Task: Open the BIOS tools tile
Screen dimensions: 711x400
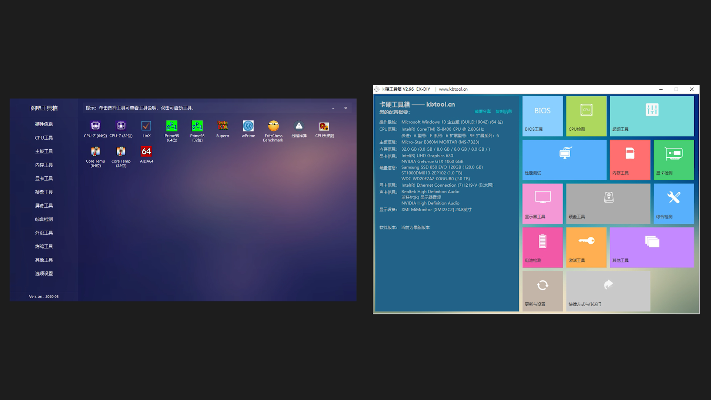Action: pos(542,115)
